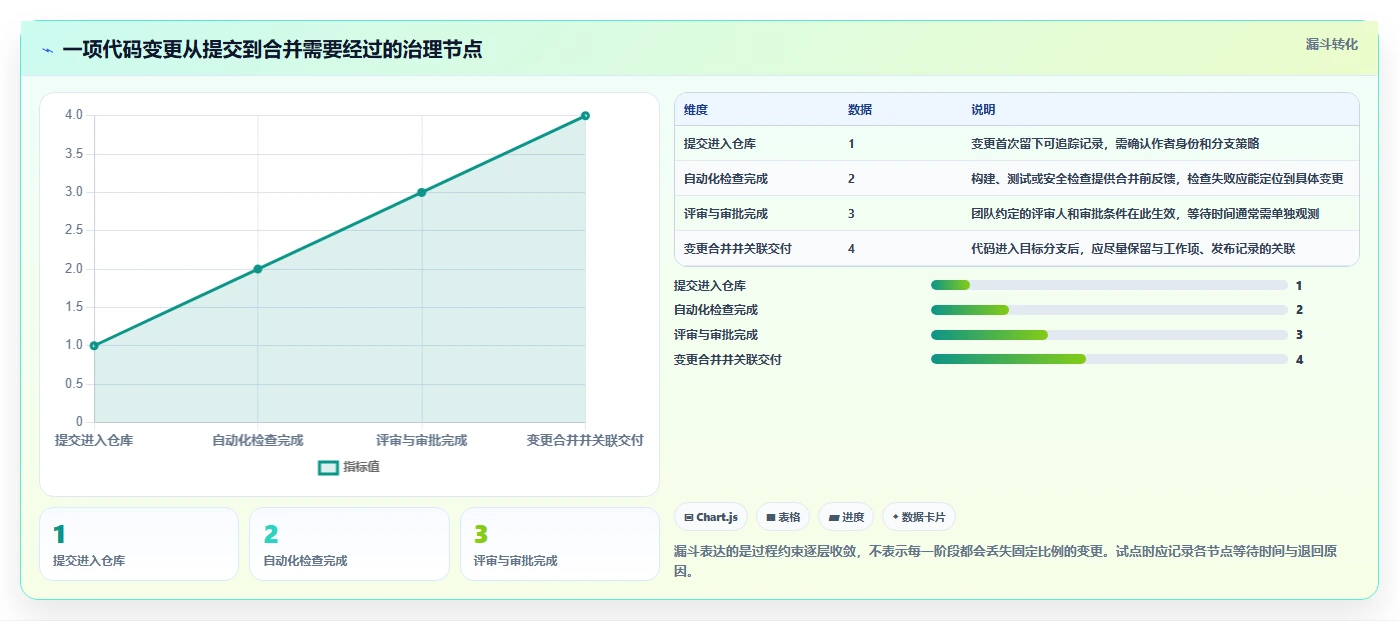Click the chart x-axis label 变更合并并关联交付
This screenshot has height=621, width=1399.
(585, 440)
